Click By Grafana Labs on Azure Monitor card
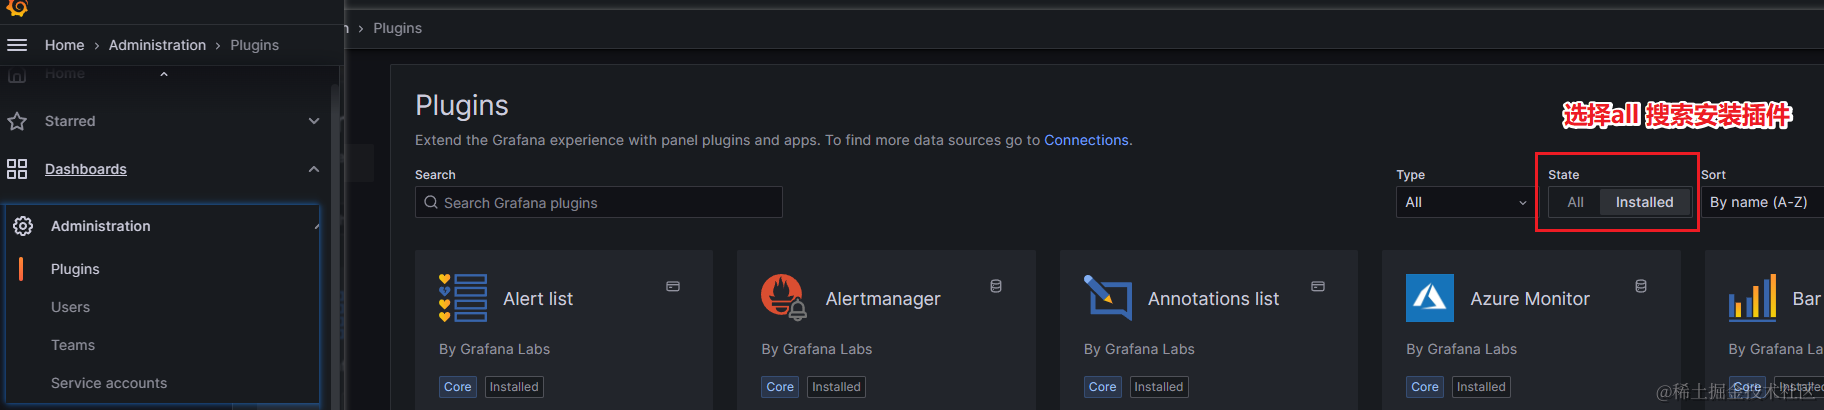The width and height of the screenshot is (1824, 410). coord(1461,349)
